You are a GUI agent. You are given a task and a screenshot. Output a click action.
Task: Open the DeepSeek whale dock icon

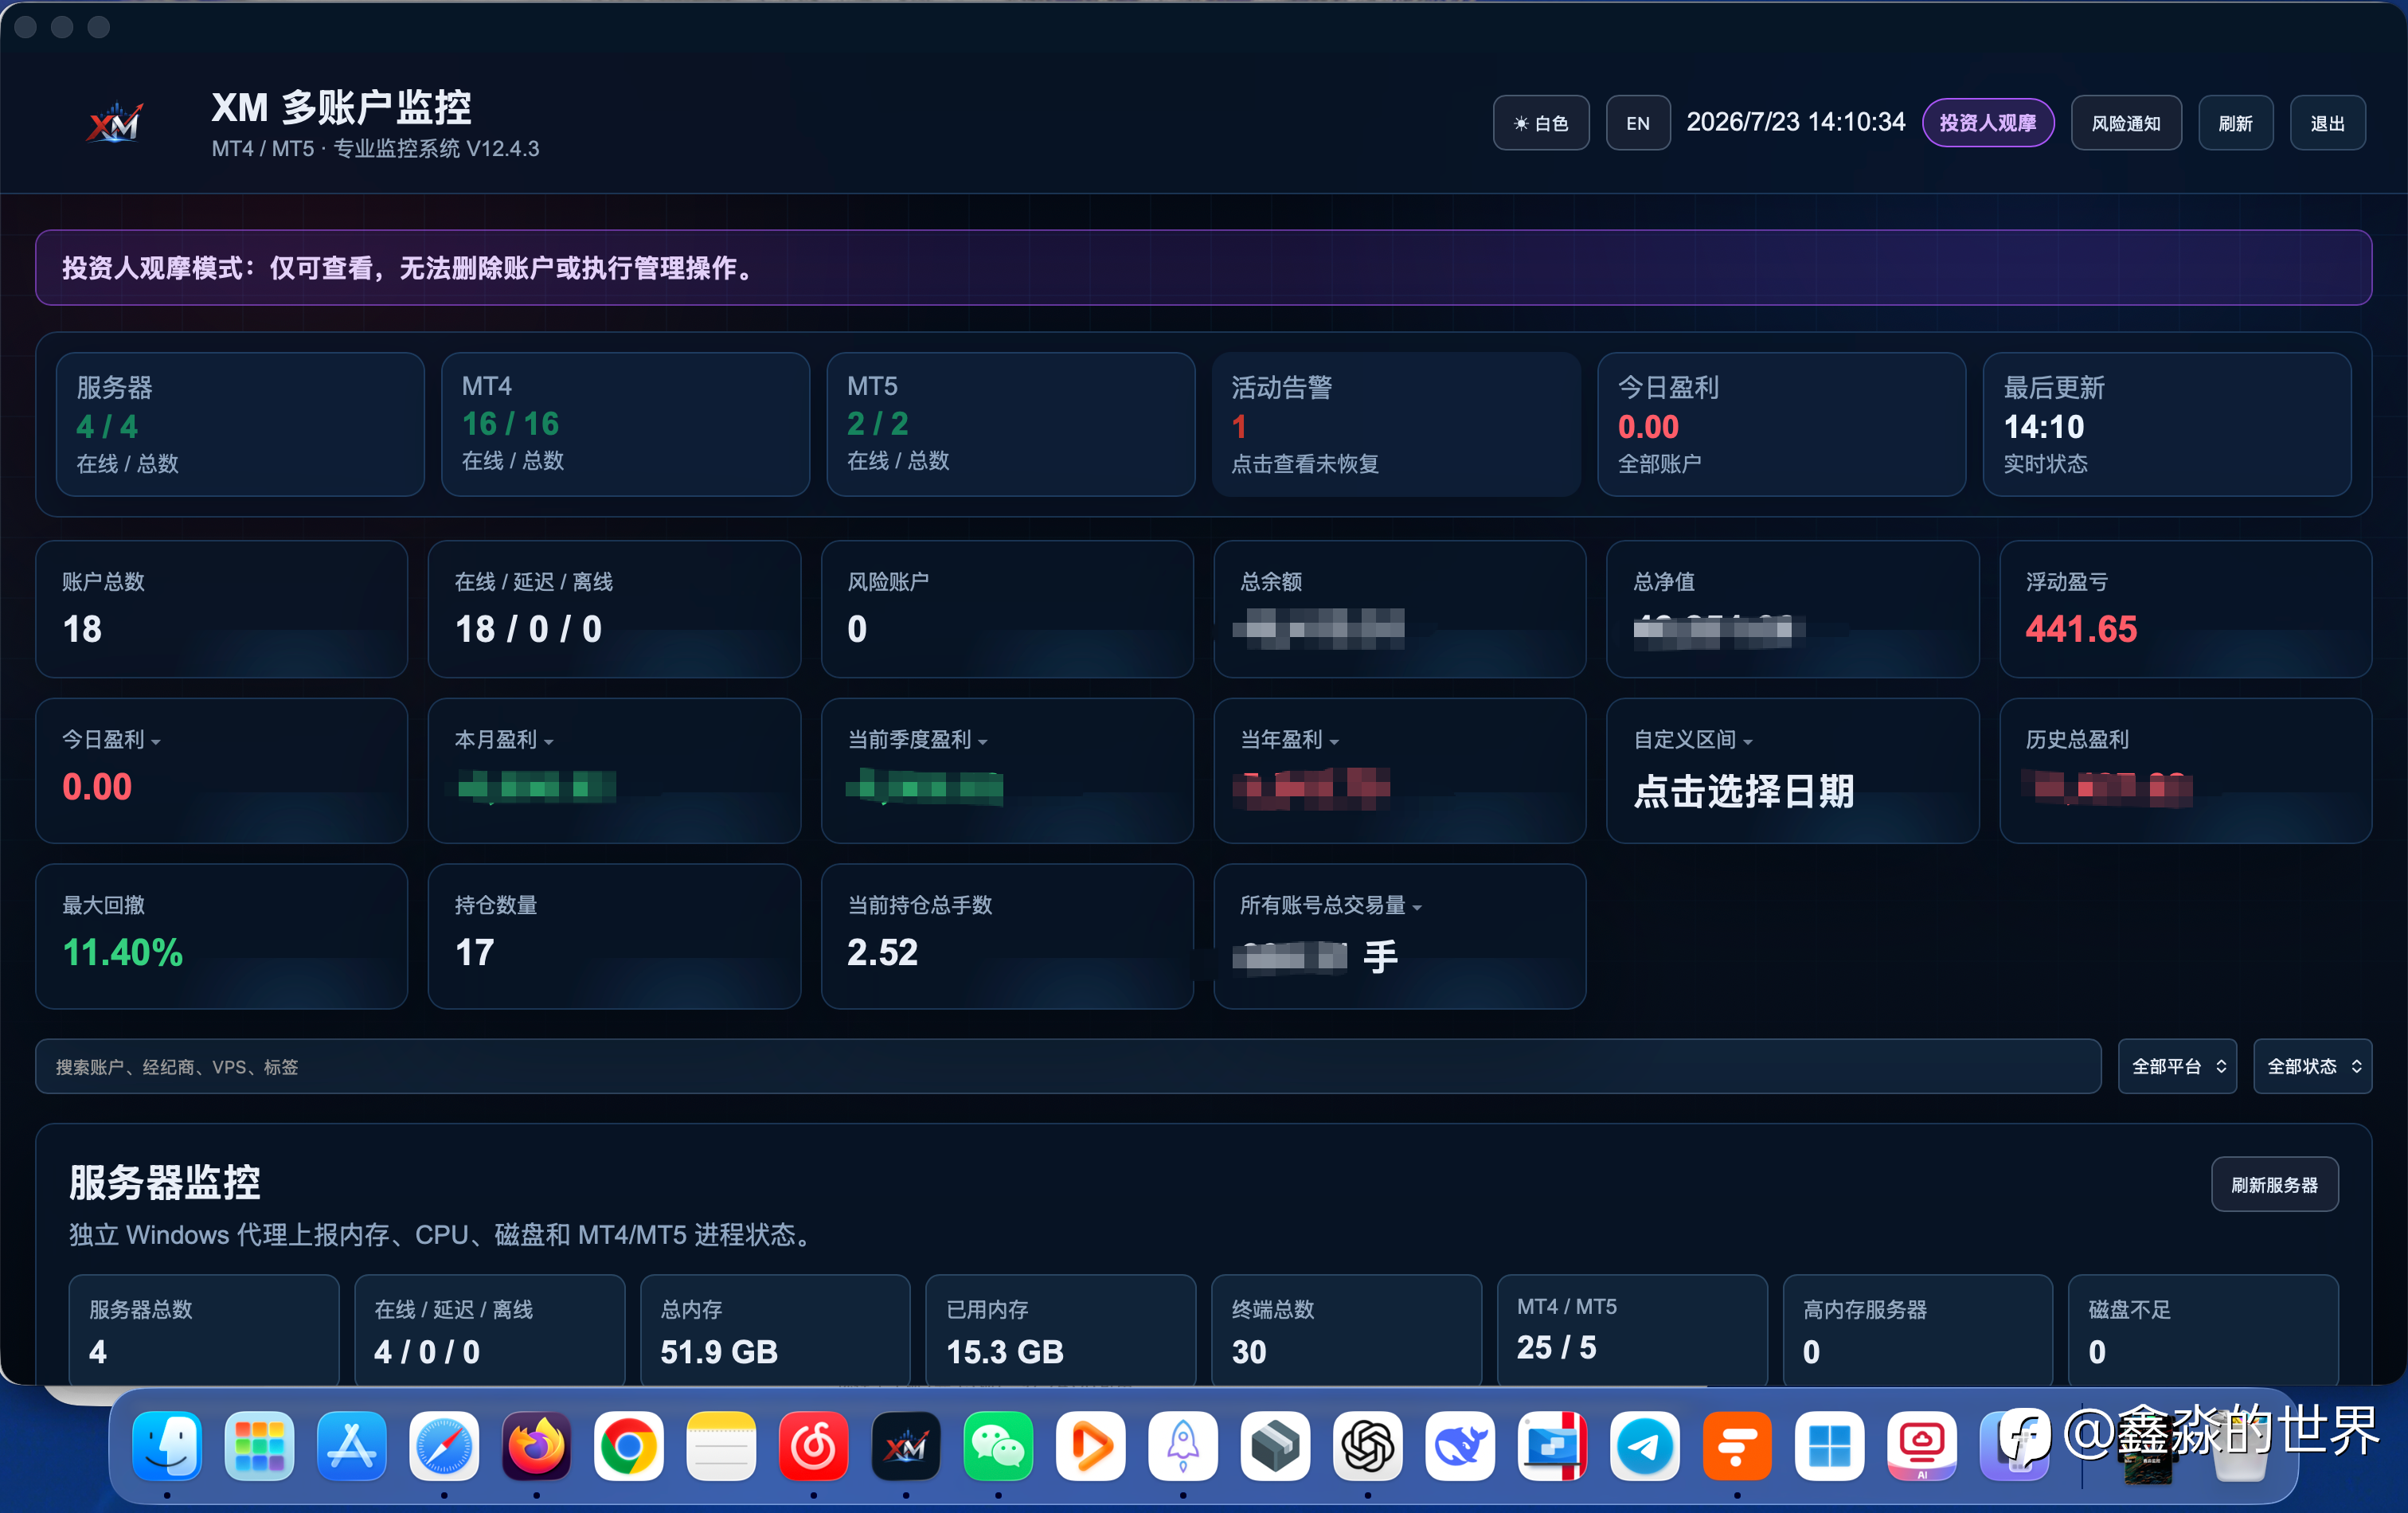[1460, 1445]
